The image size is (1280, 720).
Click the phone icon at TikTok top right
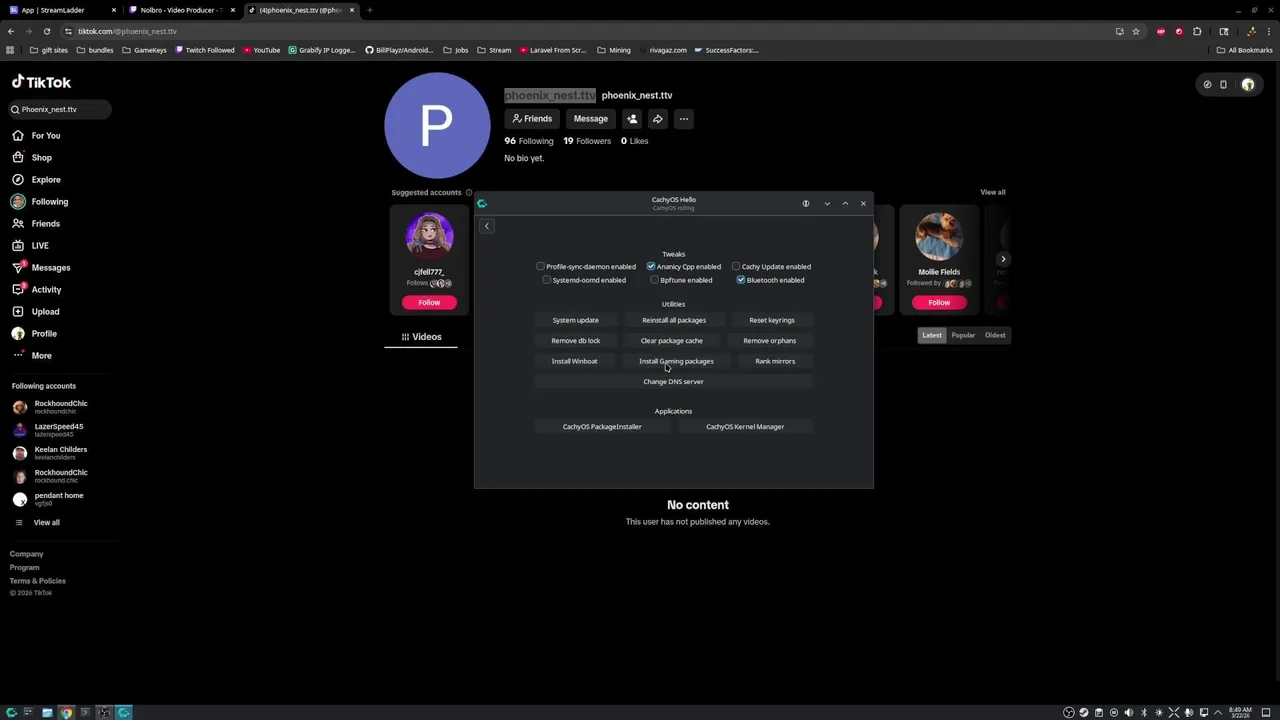tap(1223, 85)
